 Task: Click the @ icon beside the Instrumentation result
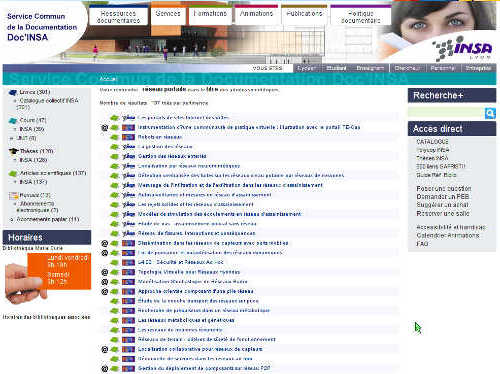pos(104,128)
